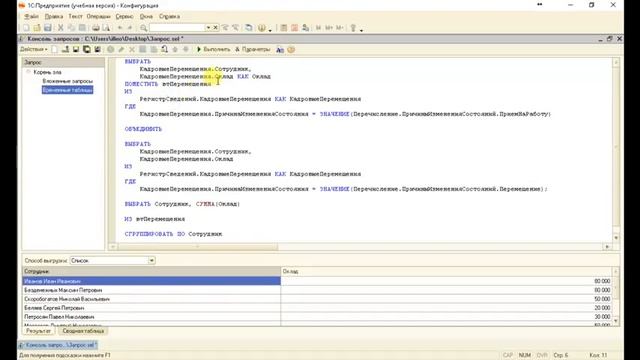Click the Copy icon in main toolbar
This screenshot has width=640, height=360.
71,28
